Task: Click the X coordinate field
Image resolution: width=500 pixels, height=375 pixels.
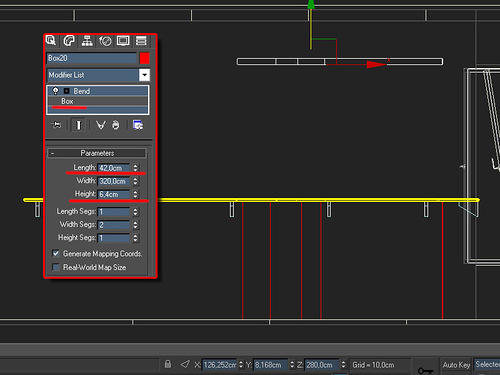Action: click(220, 365)
